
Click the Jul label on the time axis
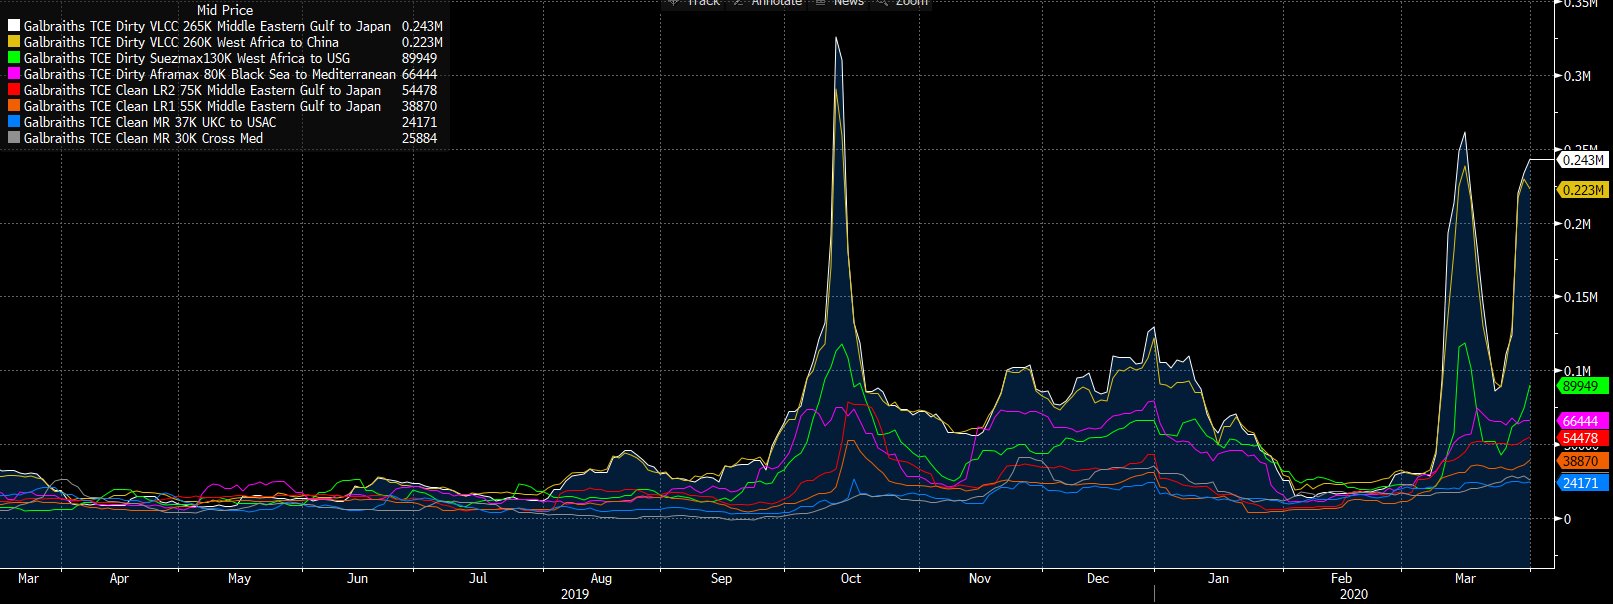point(478,579)
